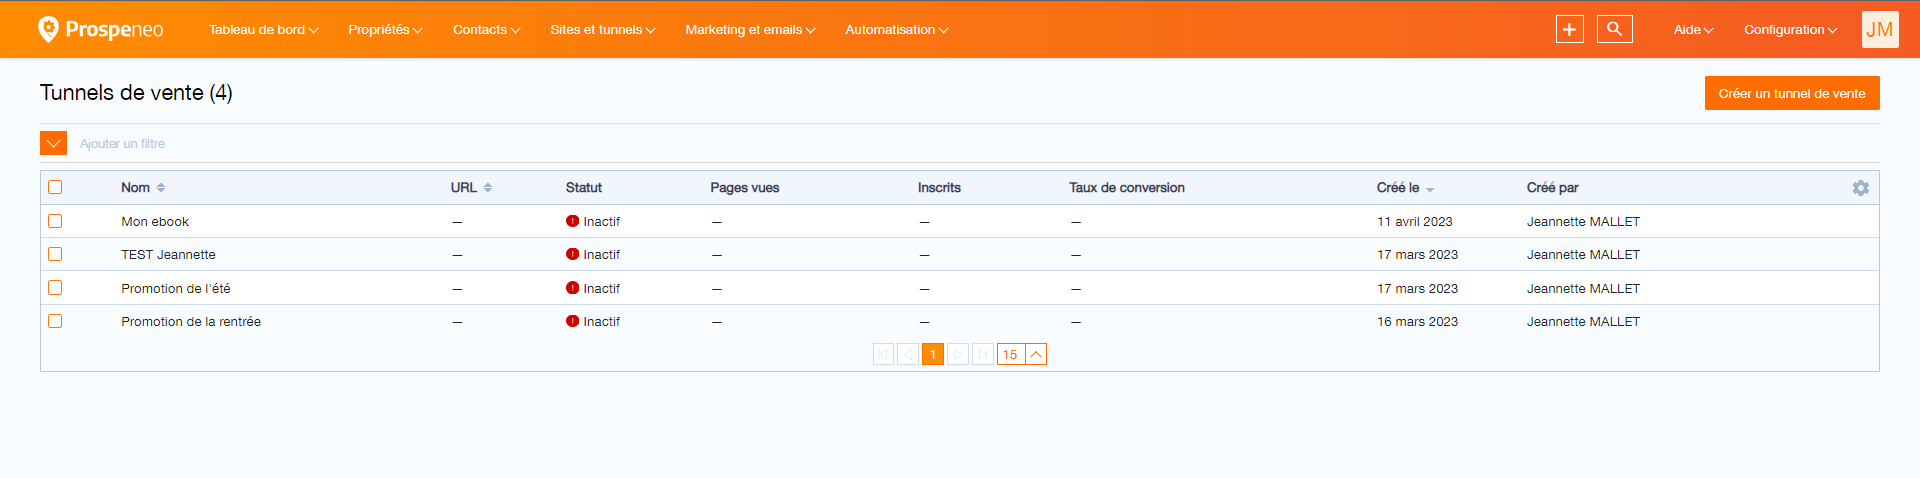Open Tableau de bord menu

[263, 30]
